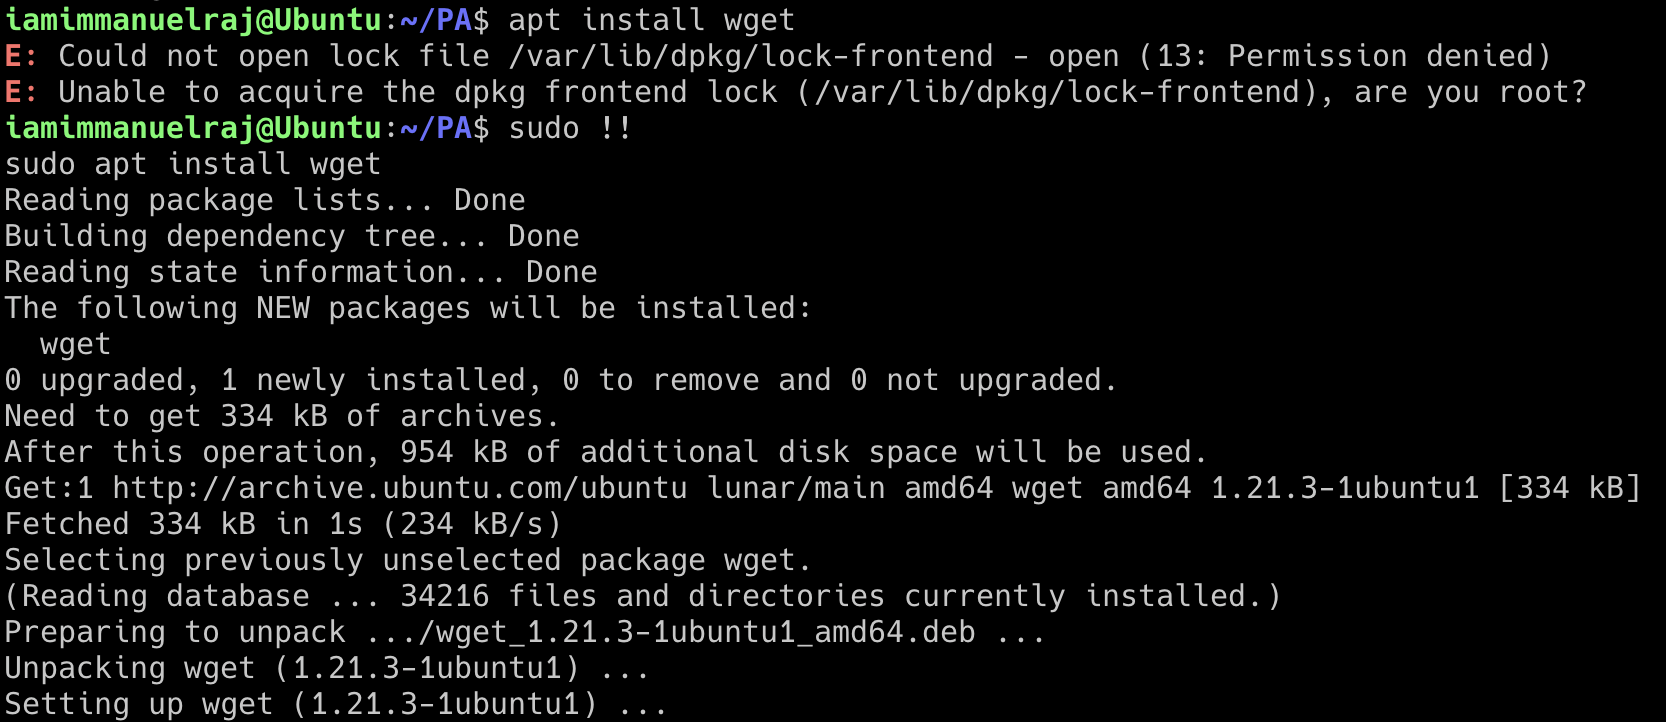1666x722 pixels.
Task: Click the wget_1.21.3-1ubuntu1_amd64.deb filename
Action: pos(706,632)
